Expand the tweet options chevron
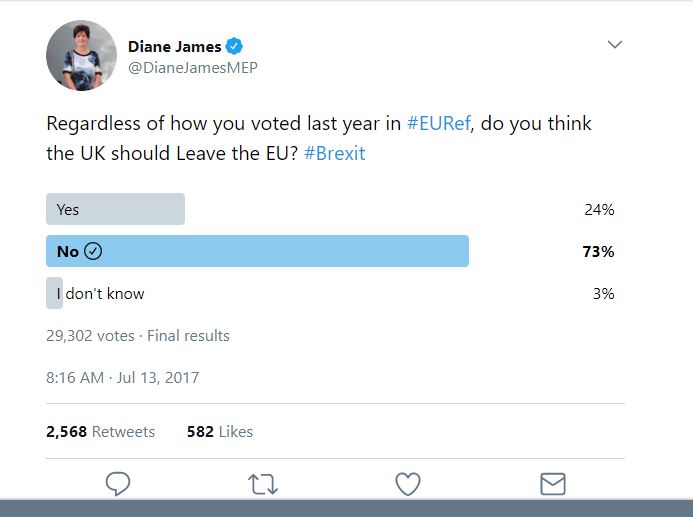This screenshot has height=517, width=693. click(615, 44)
